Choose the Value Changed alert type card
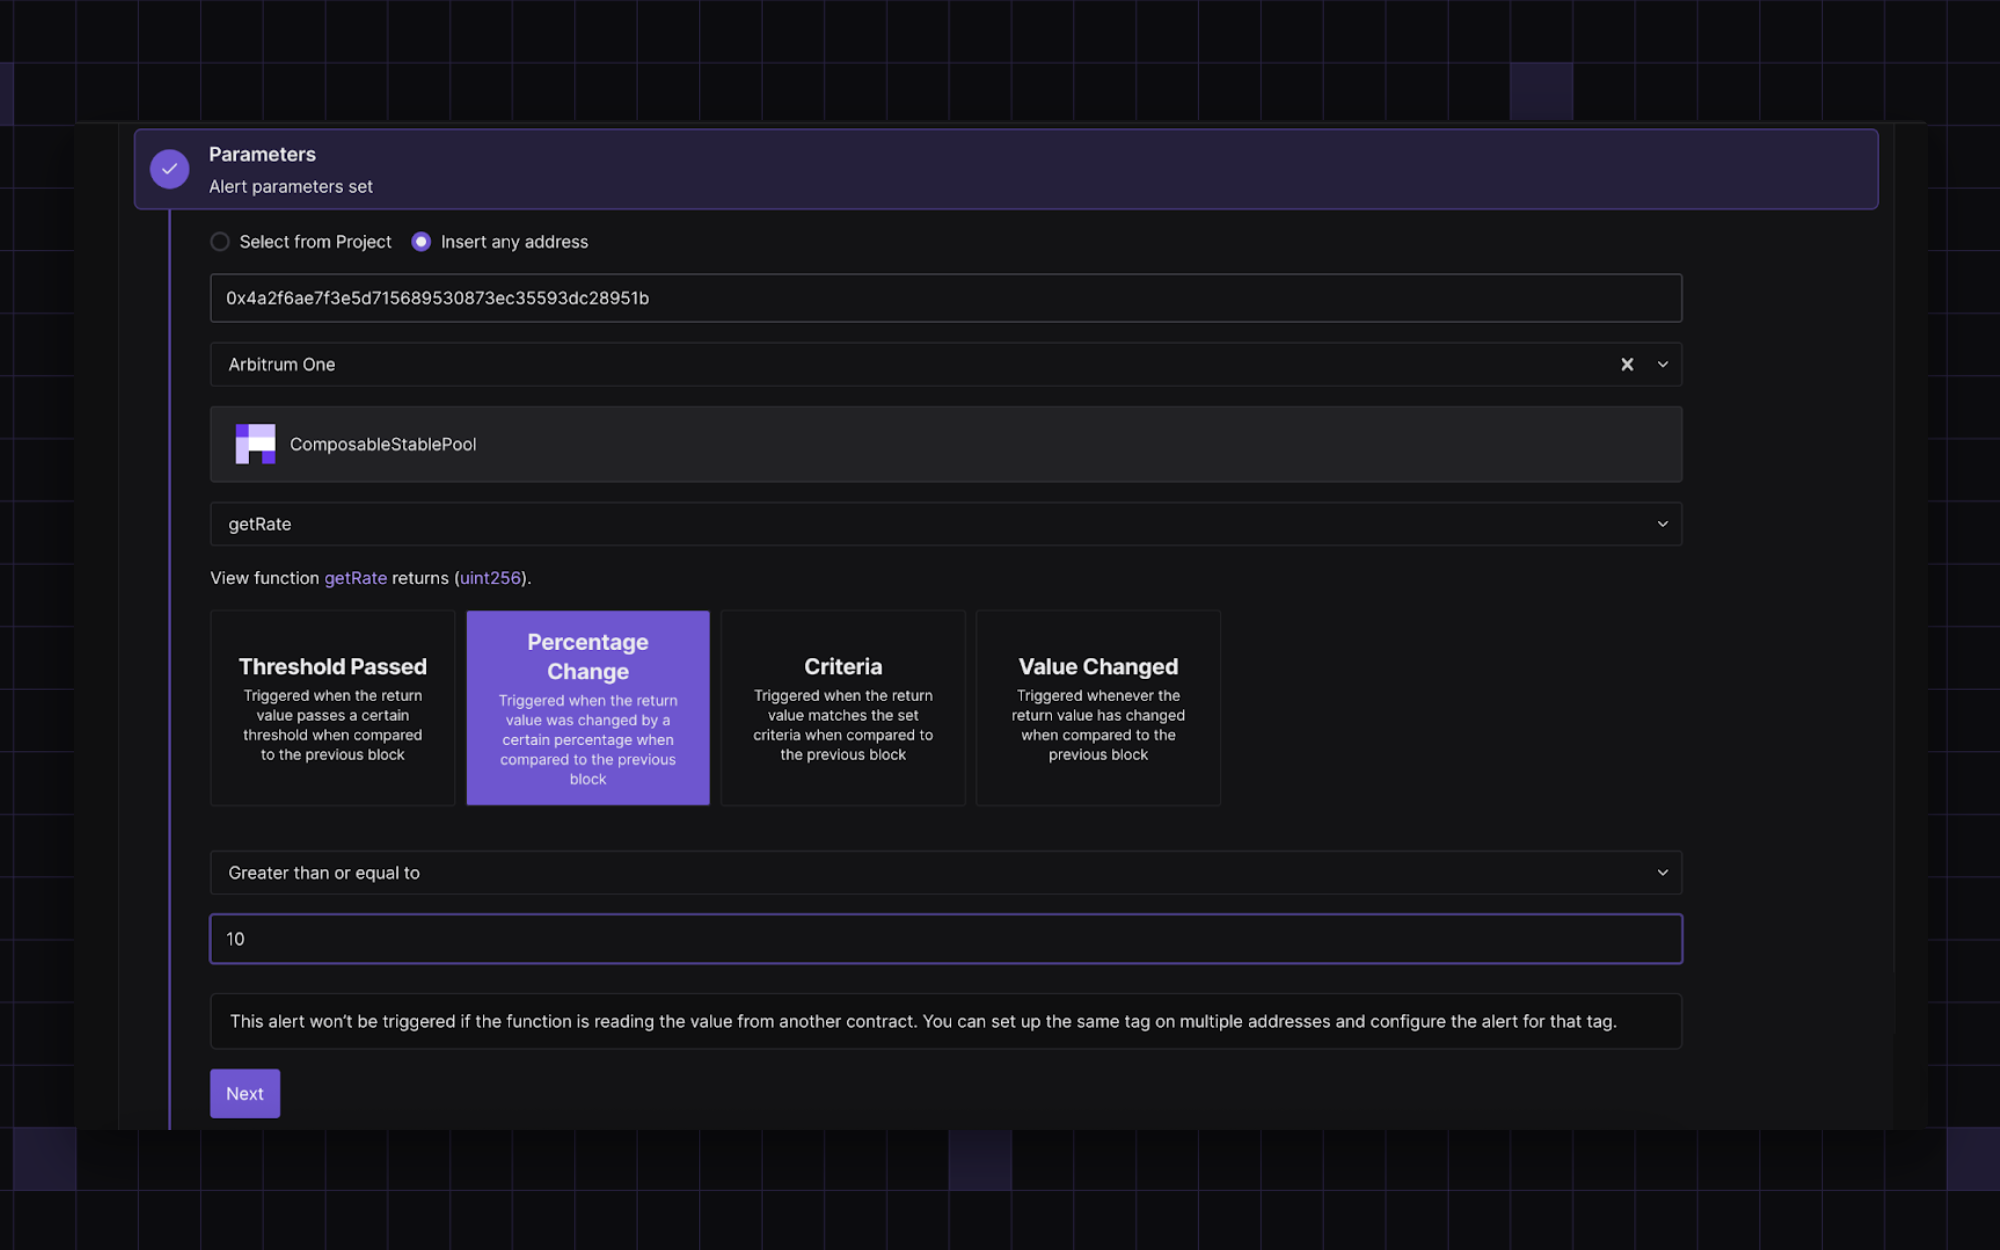 point(1098,708)
